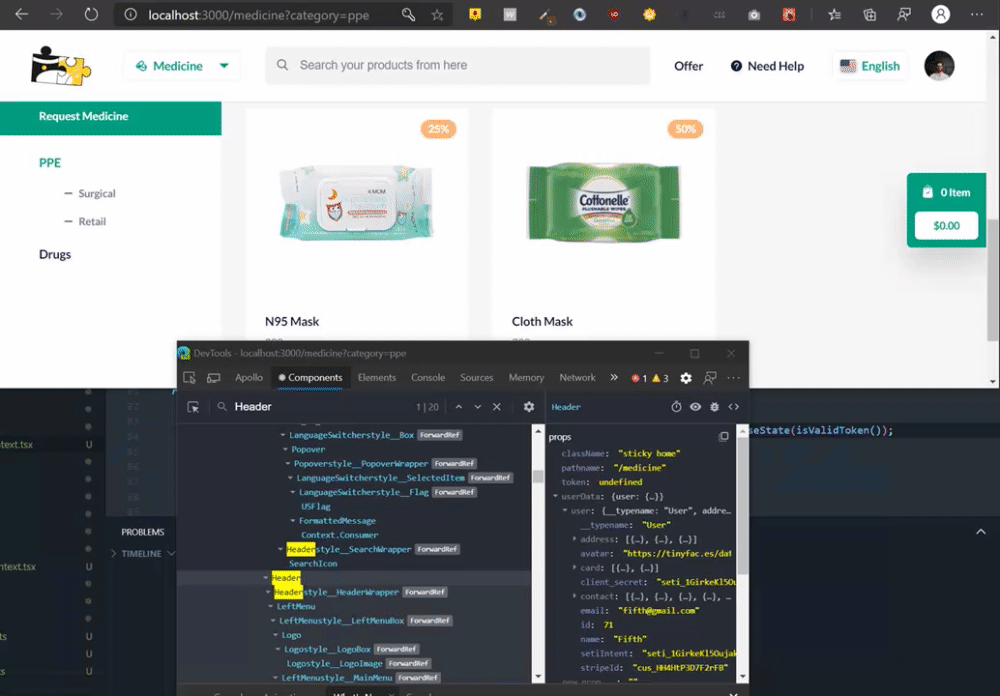
Task: Open Components view settings gear
Action: pyautogui.click(x=529, y=407)
